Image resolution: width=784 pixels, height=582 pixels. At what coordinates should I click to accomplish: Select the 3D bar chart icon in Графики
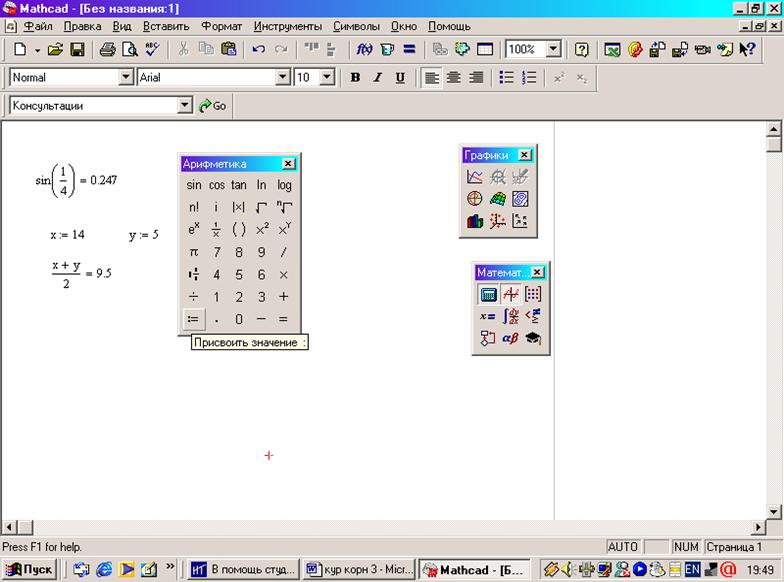tap(475, 221)
